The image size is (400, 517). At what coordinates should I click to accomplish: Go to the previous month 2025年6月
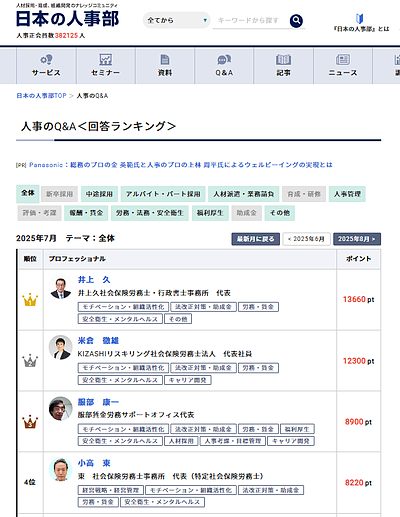306,239
